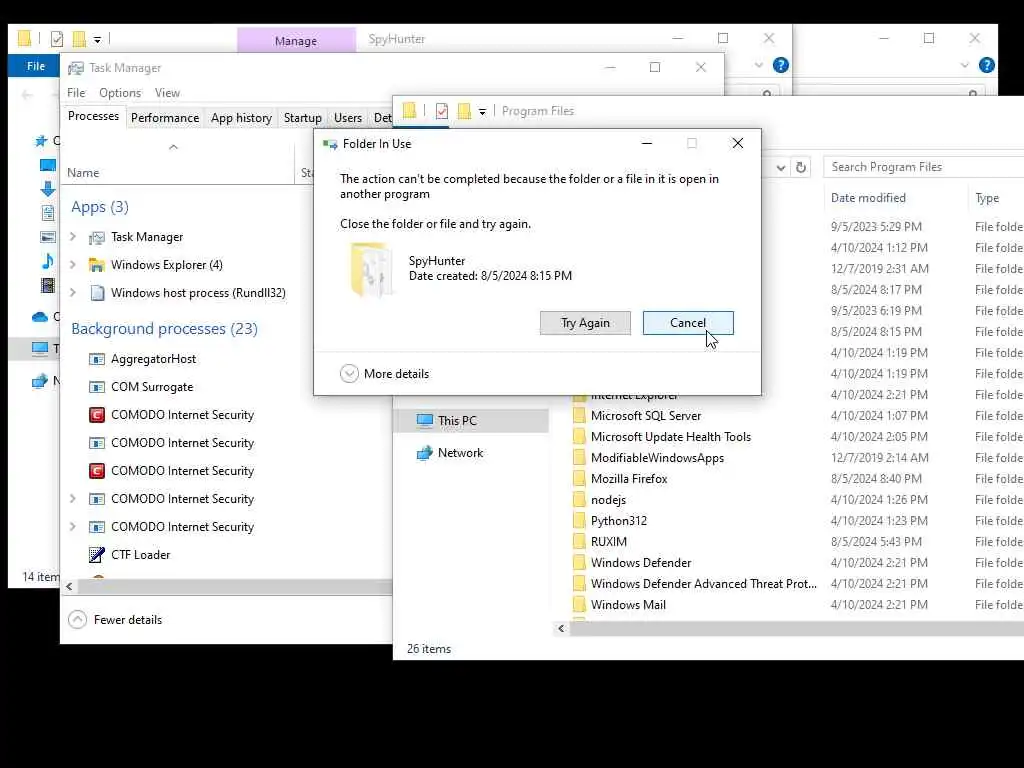Sort by the Date modified column
The height and width of the screenshot is (768, 1024).
pos(868,198)
